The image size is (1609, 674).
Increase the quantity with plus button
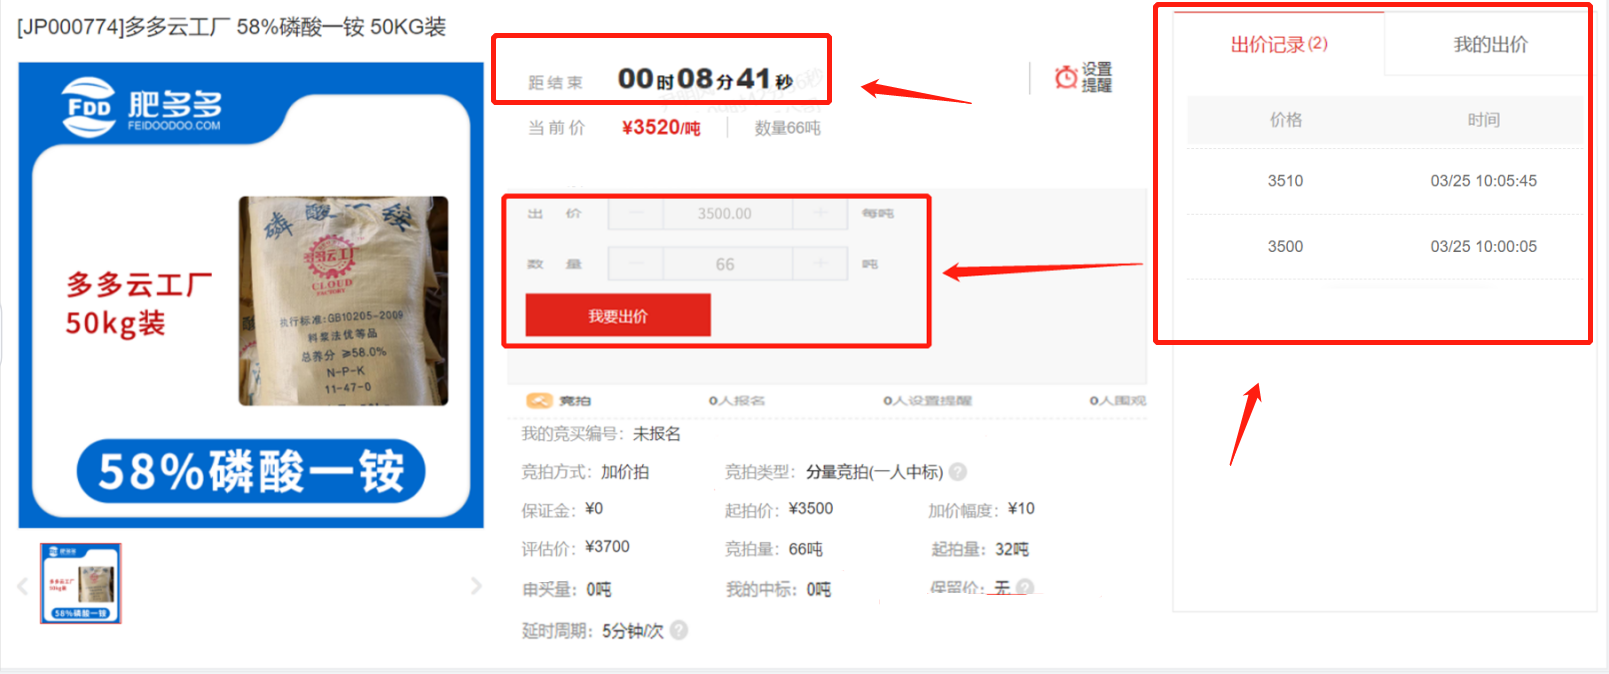point(820,264)
